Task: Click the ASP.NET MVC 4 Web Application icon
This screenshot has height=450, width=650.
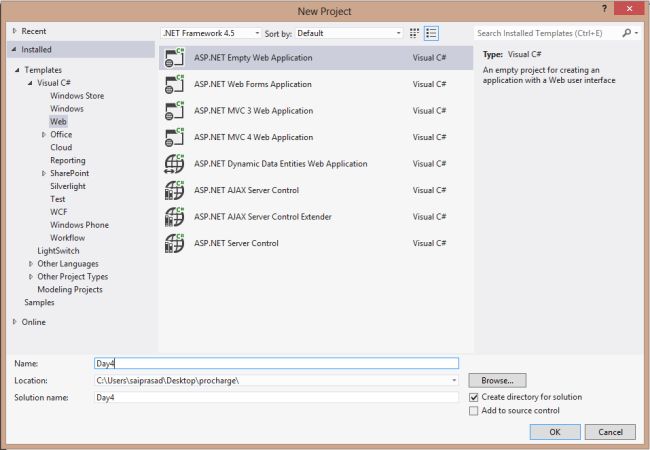Action: (x=174, y=137)
